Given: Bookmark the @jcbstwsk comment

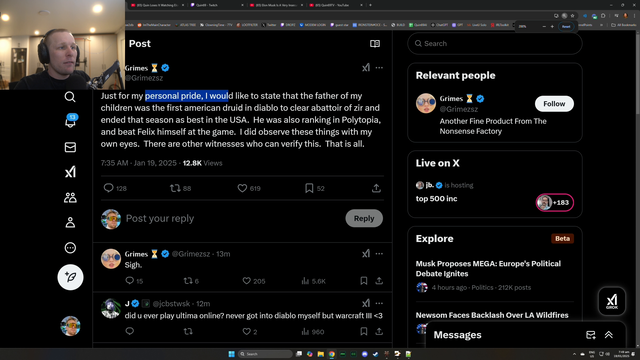Looking at the screenshot, I should click(x=364, y=331).
